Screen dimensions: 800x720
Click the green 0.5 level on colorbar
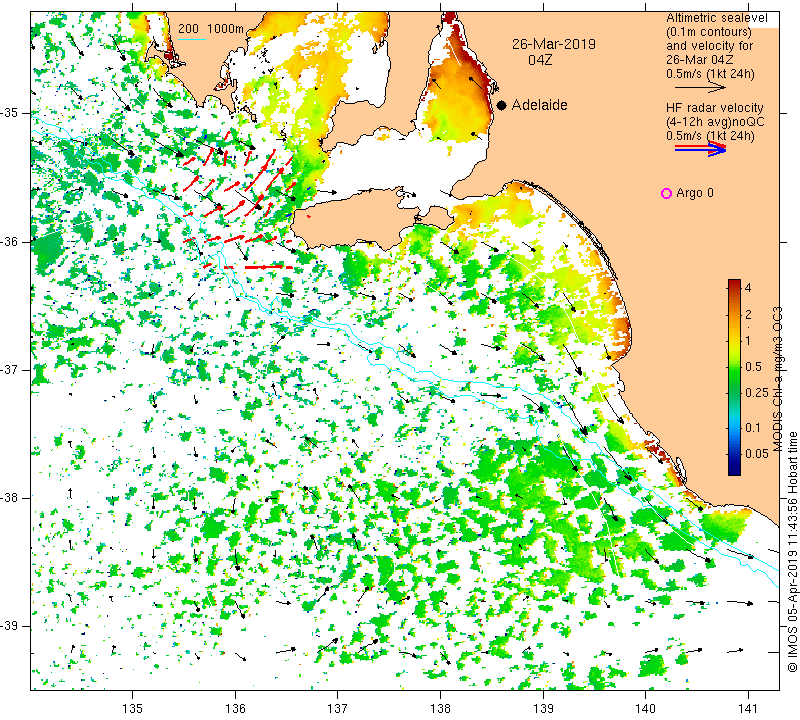point(734,366)
